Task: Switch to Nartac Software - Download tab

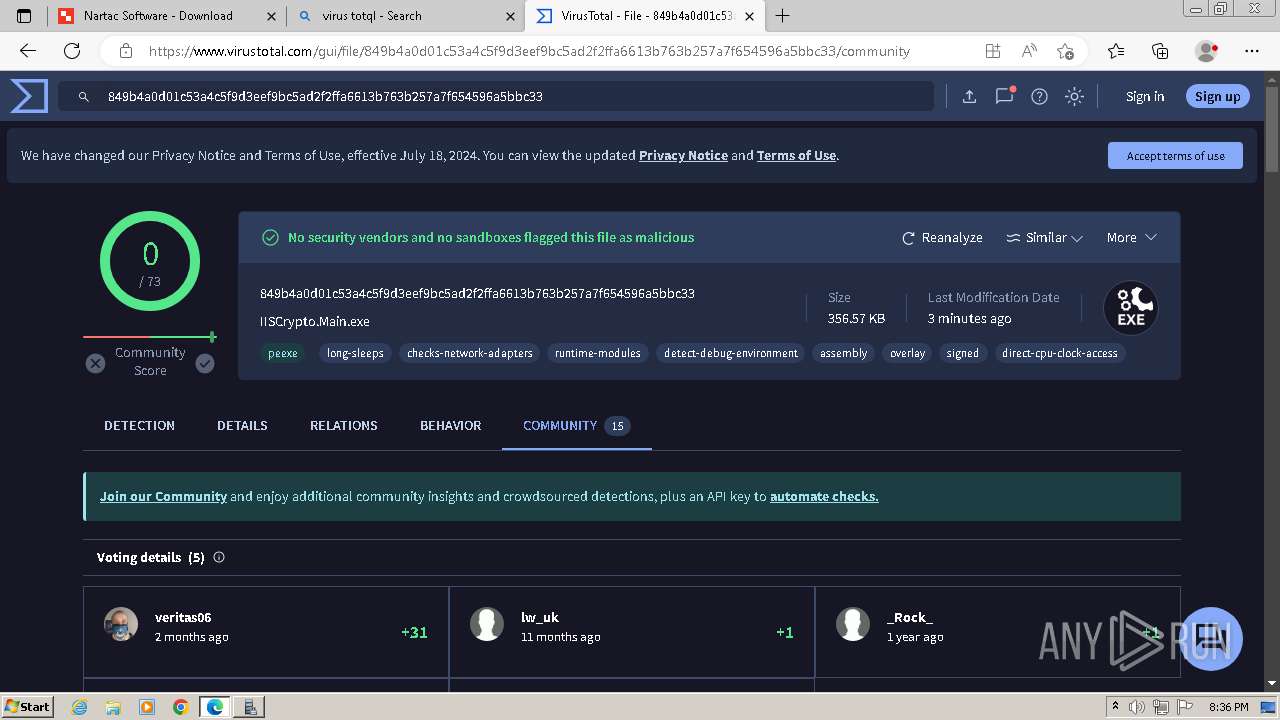Action: click(x=167, y=16)
